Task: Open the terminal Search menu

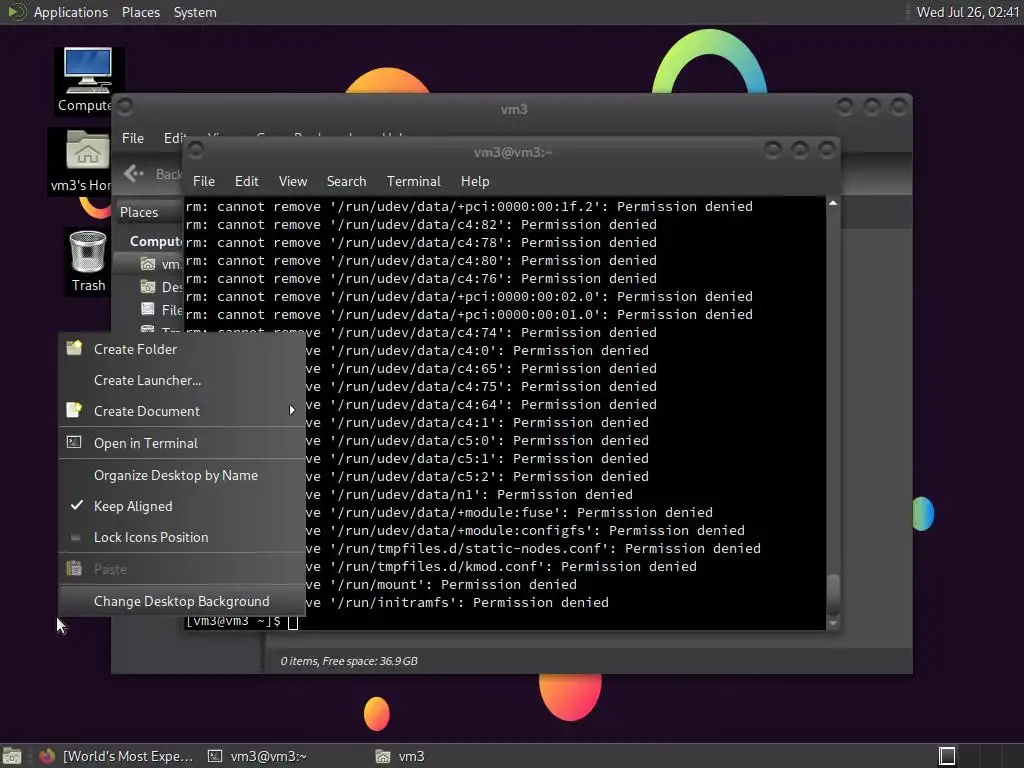Action: click(x=346, y=181)
